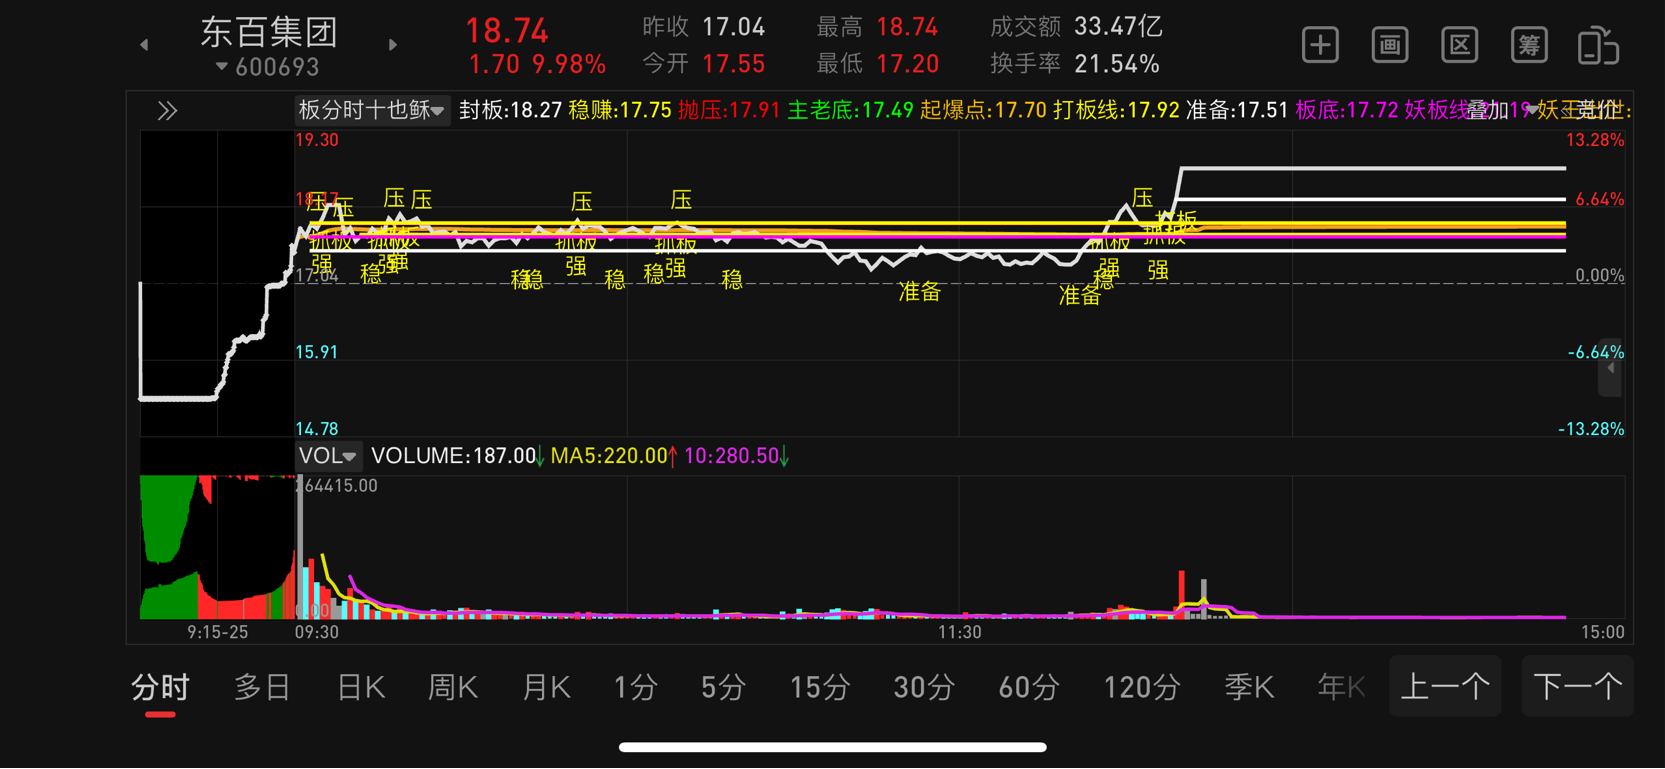Screen dimensions: 1665x769
Task: Tap the pre-market auction chart area
Action: coord(217,283)
